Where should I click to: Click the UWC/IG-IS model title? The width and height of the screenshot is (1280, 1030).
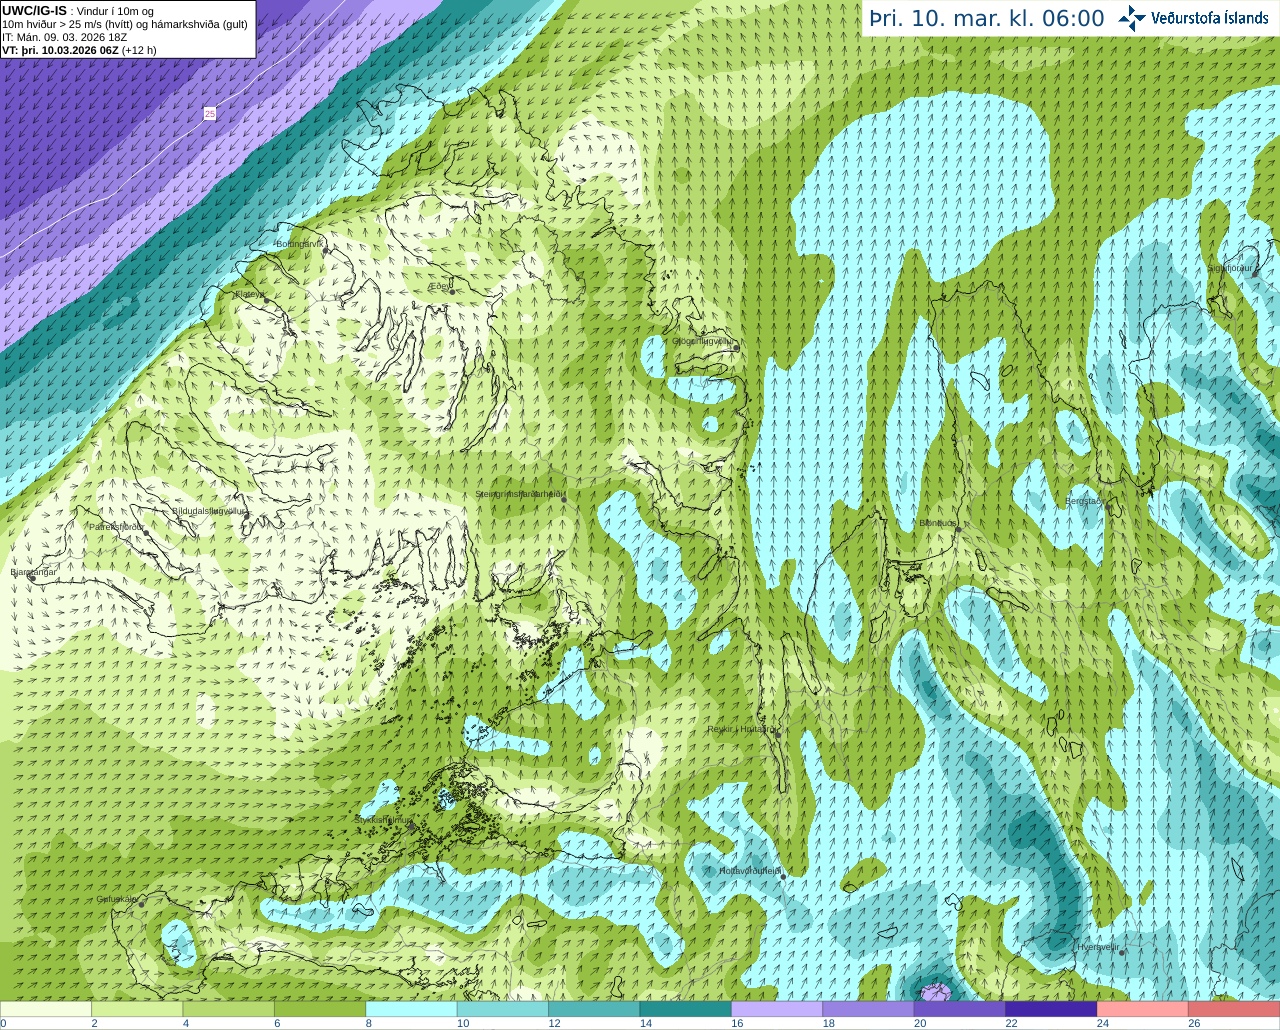point(34,10)
